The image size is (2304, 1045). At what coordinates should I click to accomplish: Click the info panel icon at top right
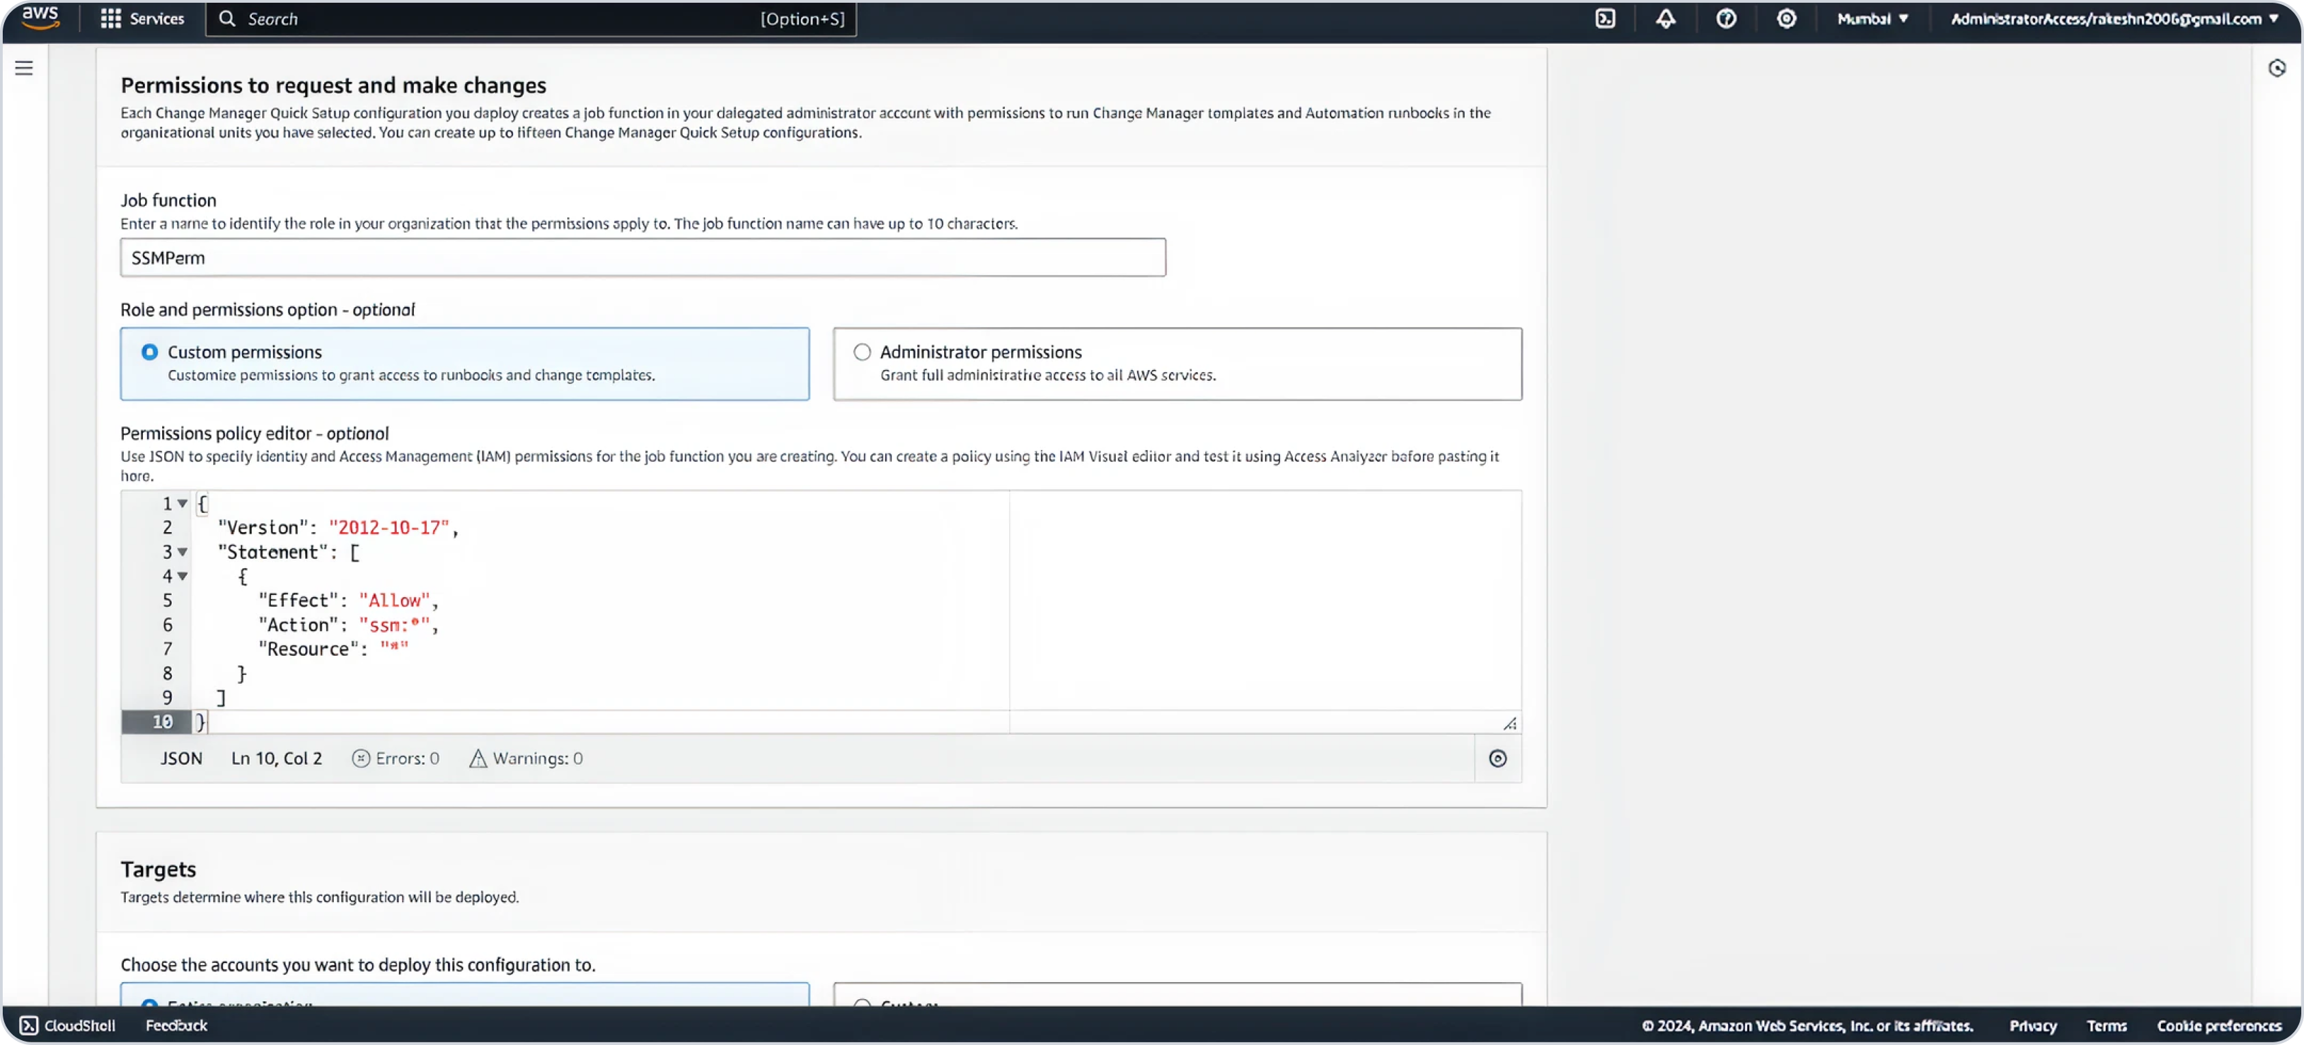point(2277,68)
